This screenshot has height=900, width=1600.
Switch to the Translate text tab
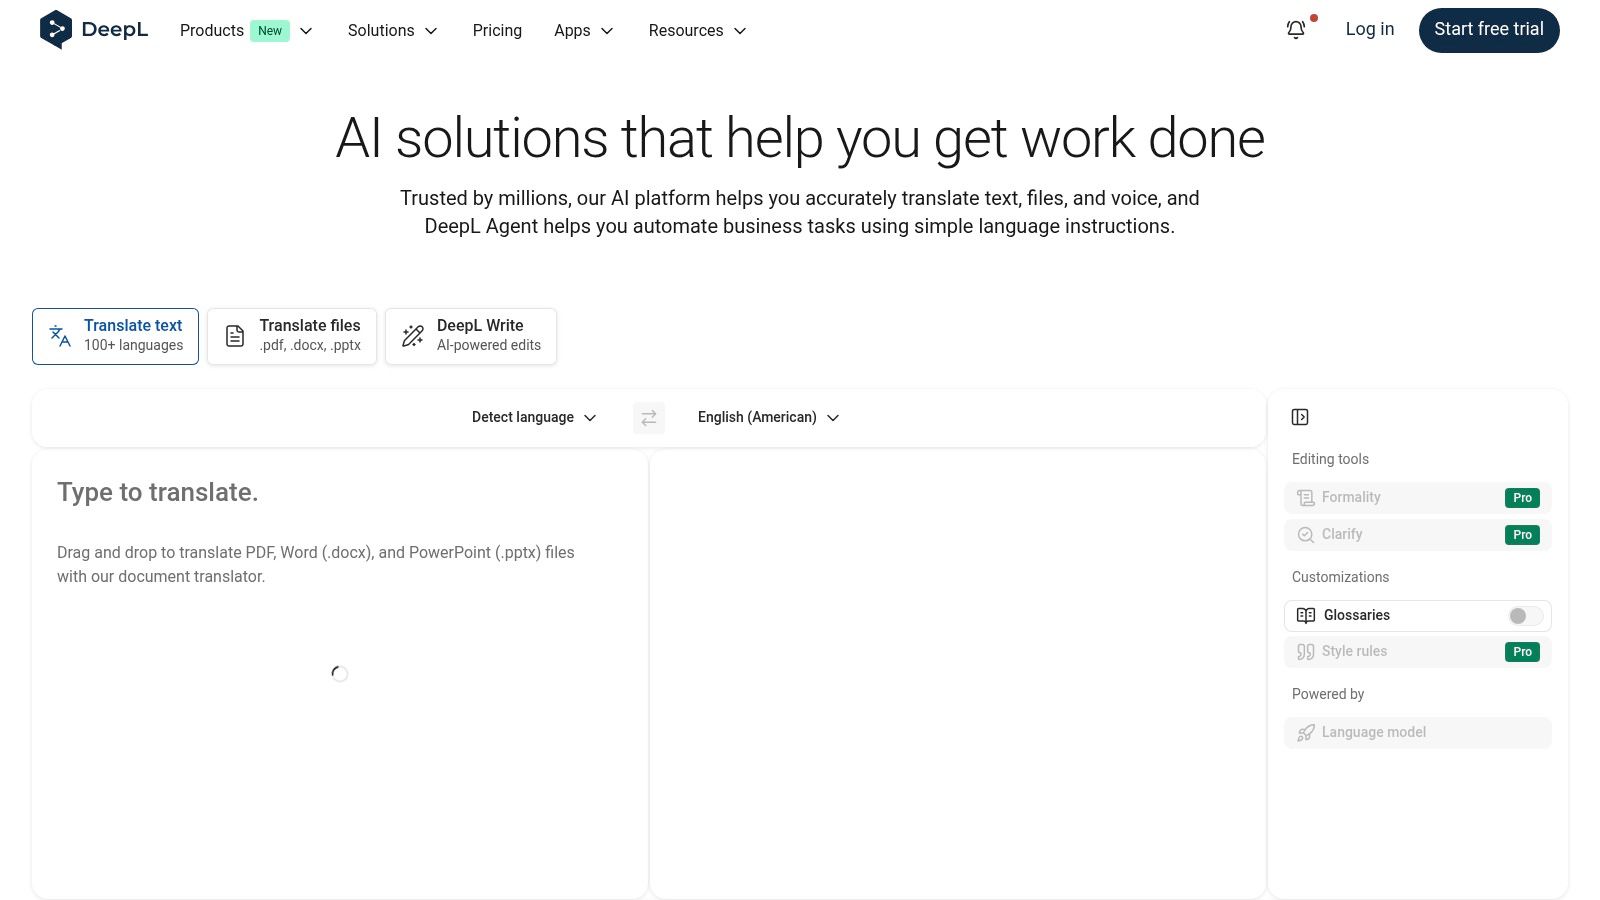115,336
